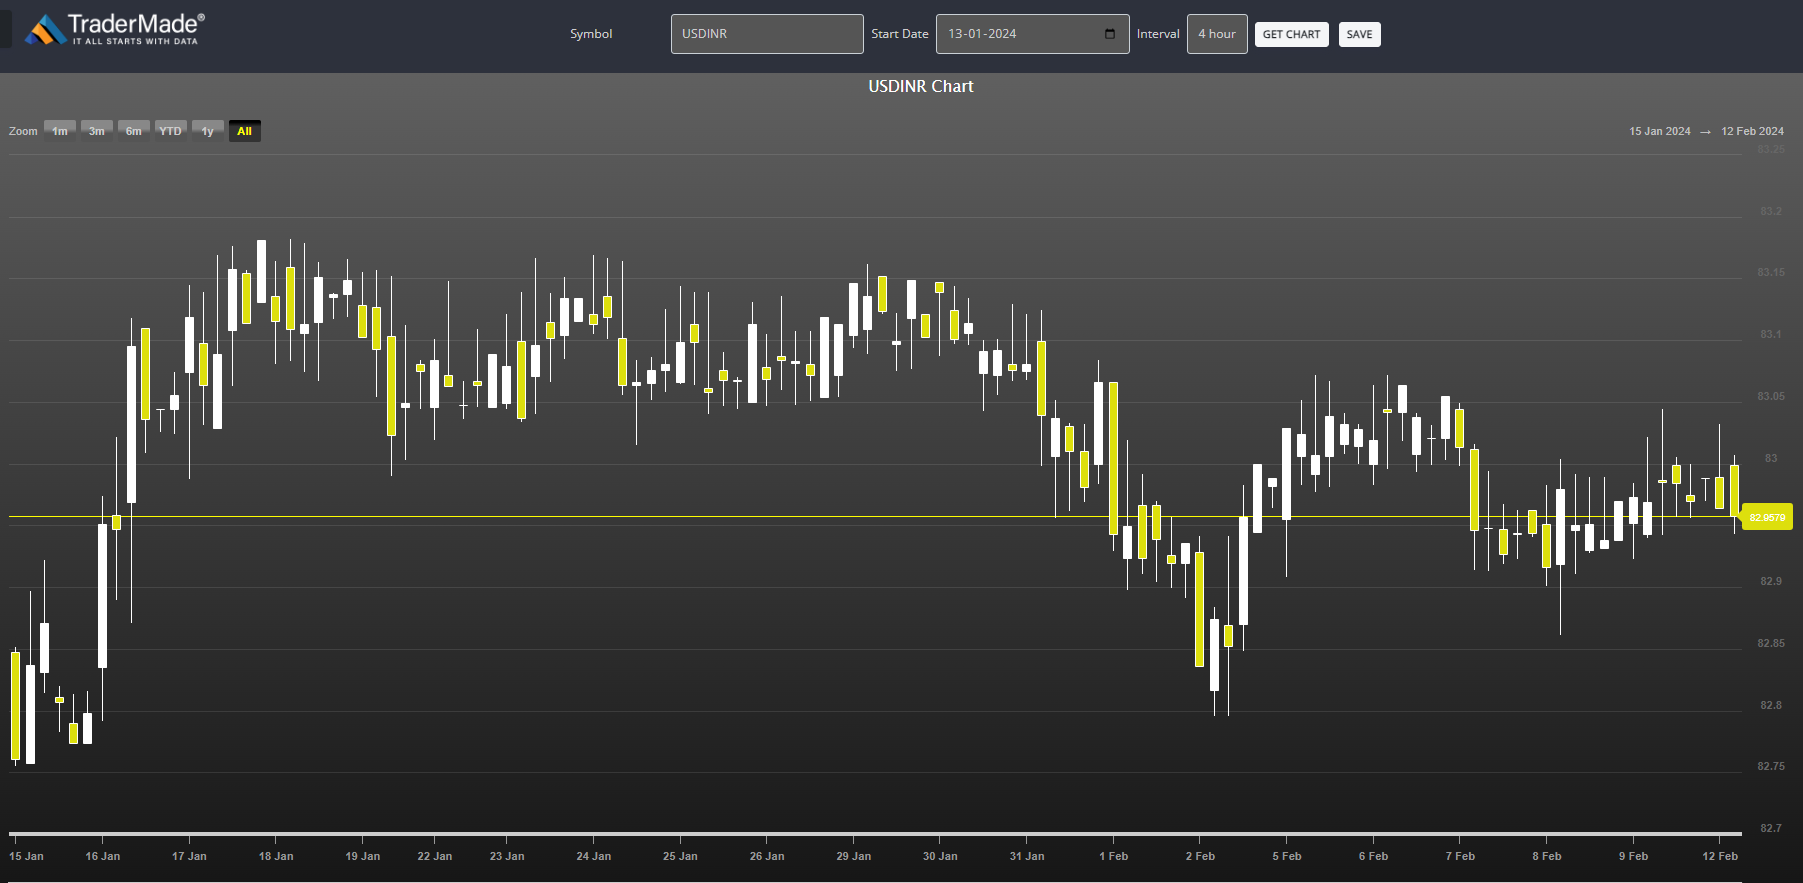Click the Interval label text
The height and width of the screenshot is (883, 1803).
coord(1158,34)
